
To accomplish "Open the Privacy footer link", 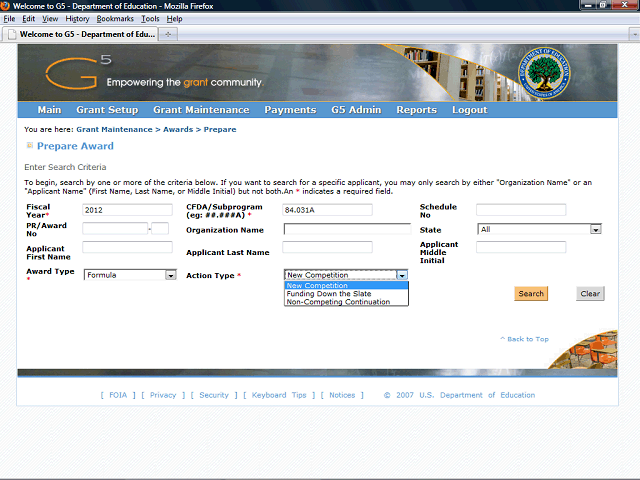I will [163, 395].
